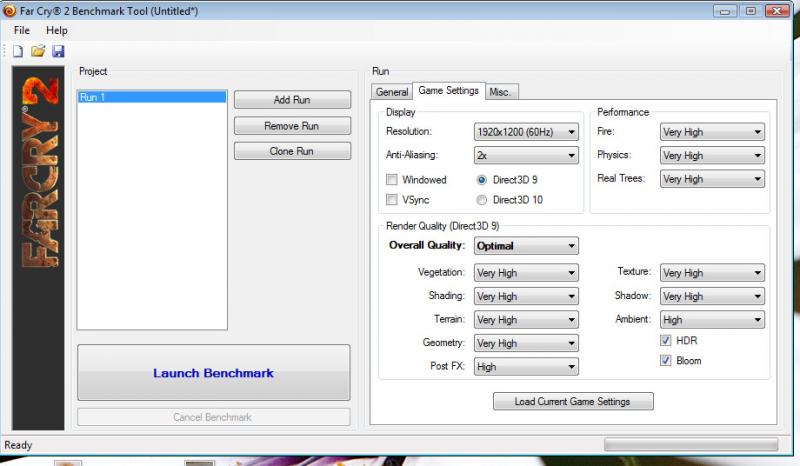Click the New project toolbar icon
Image resolution: width=800 pixels, height=466 pixels.
pos(18,51)
